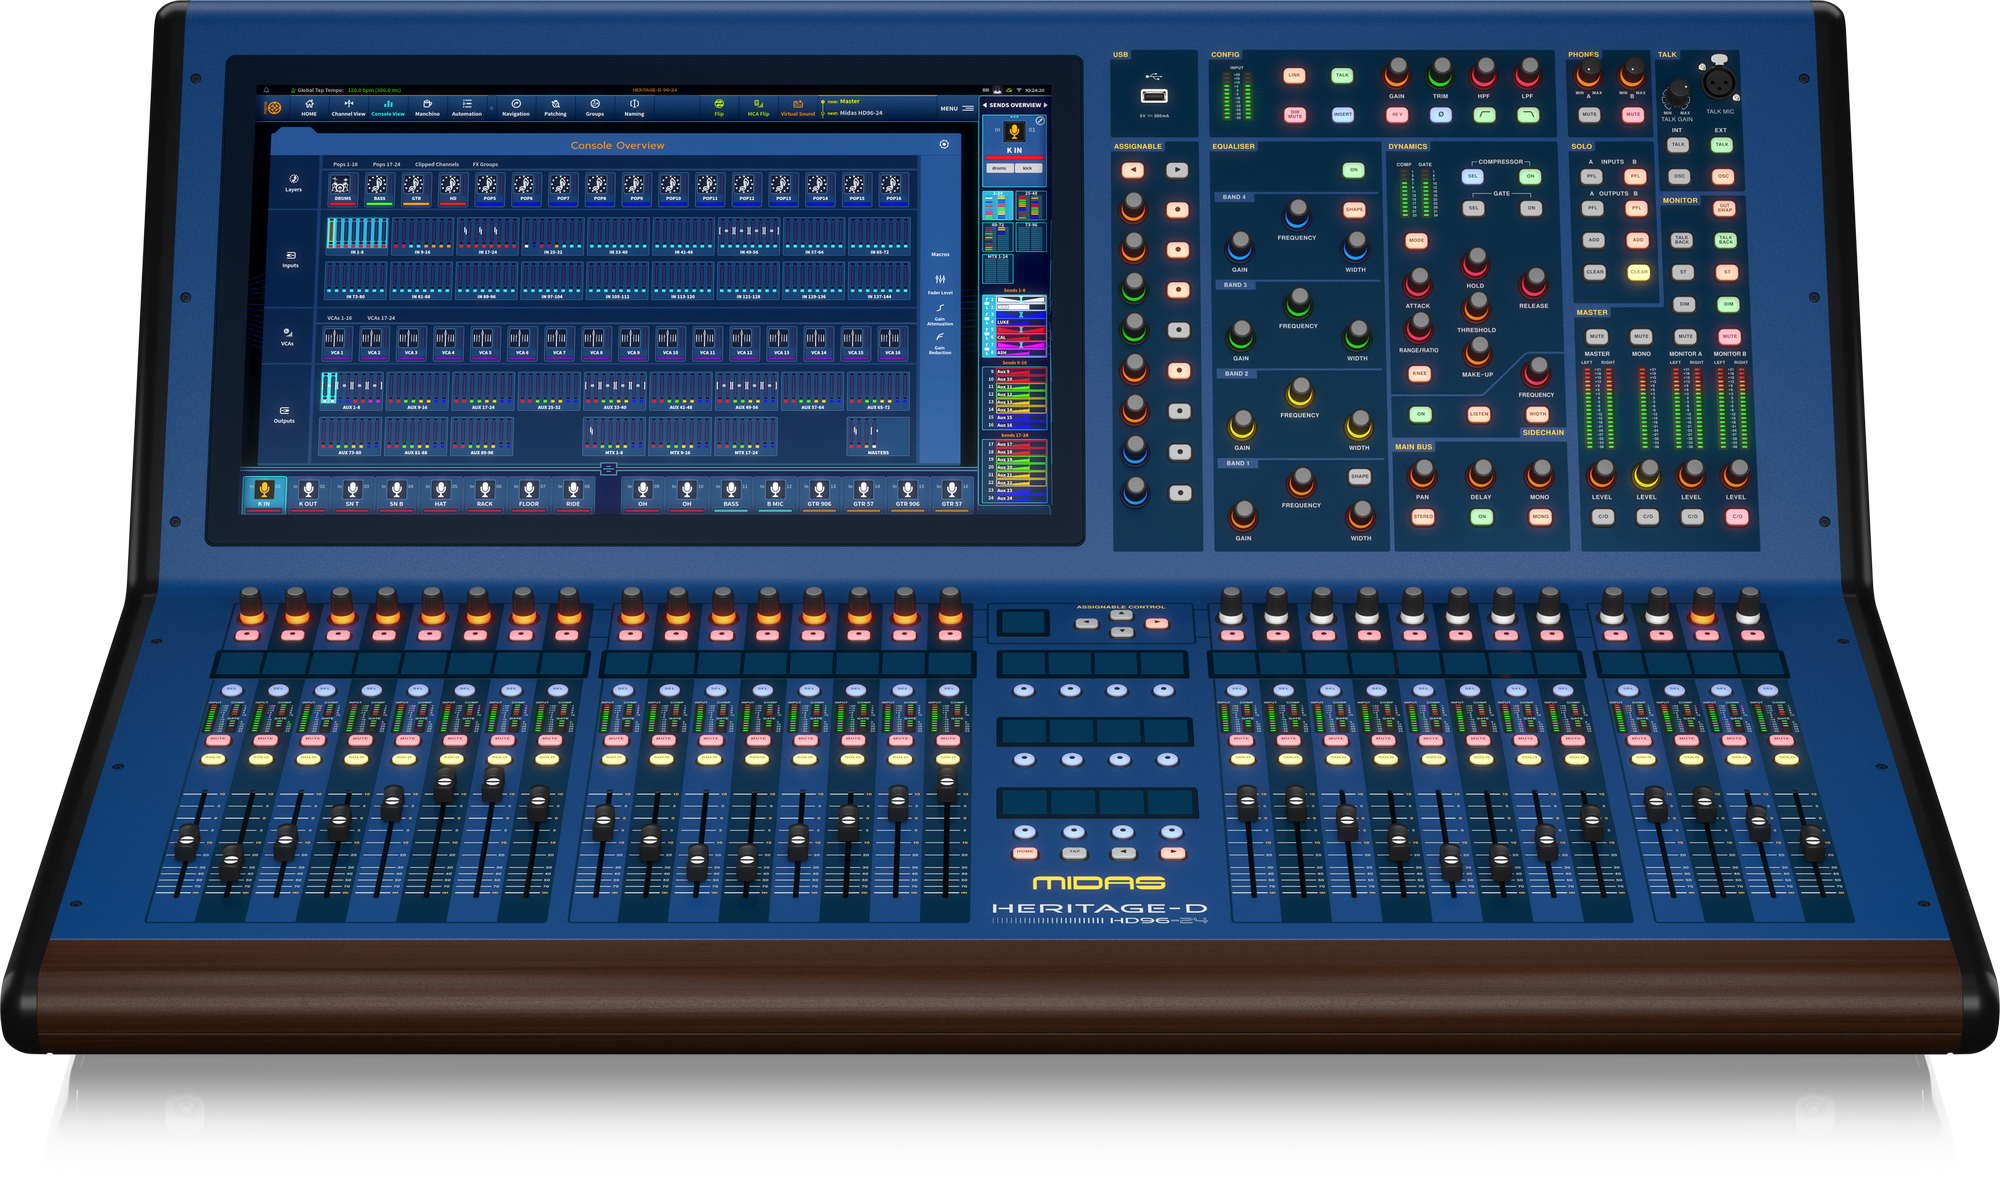Open the Automation list icon
The width and height of the screenshot is (2000, 1177).
[467, 105]
